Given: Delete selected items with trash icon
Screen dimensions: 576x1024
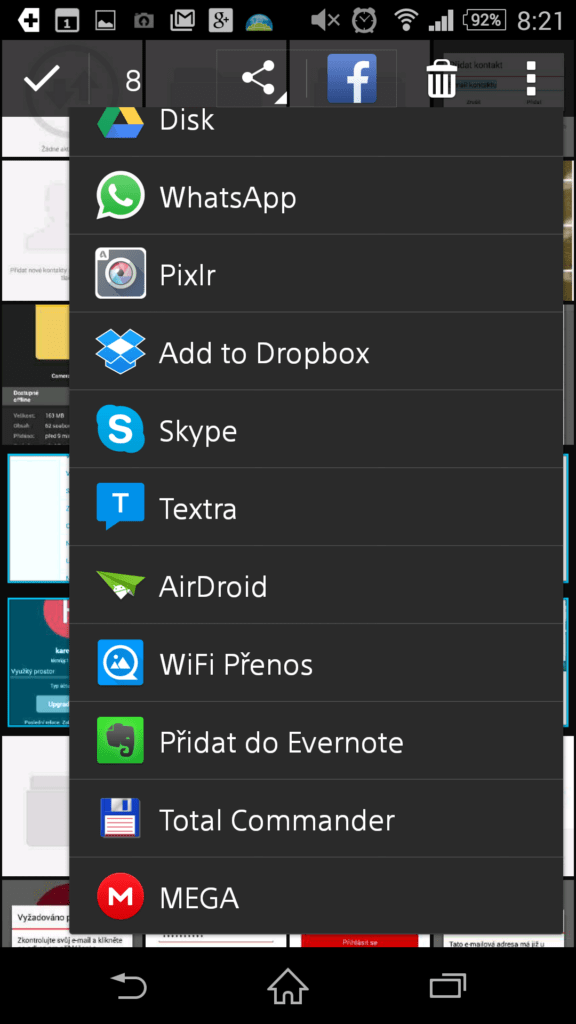Looking at the screenshot, I should 441,79.
